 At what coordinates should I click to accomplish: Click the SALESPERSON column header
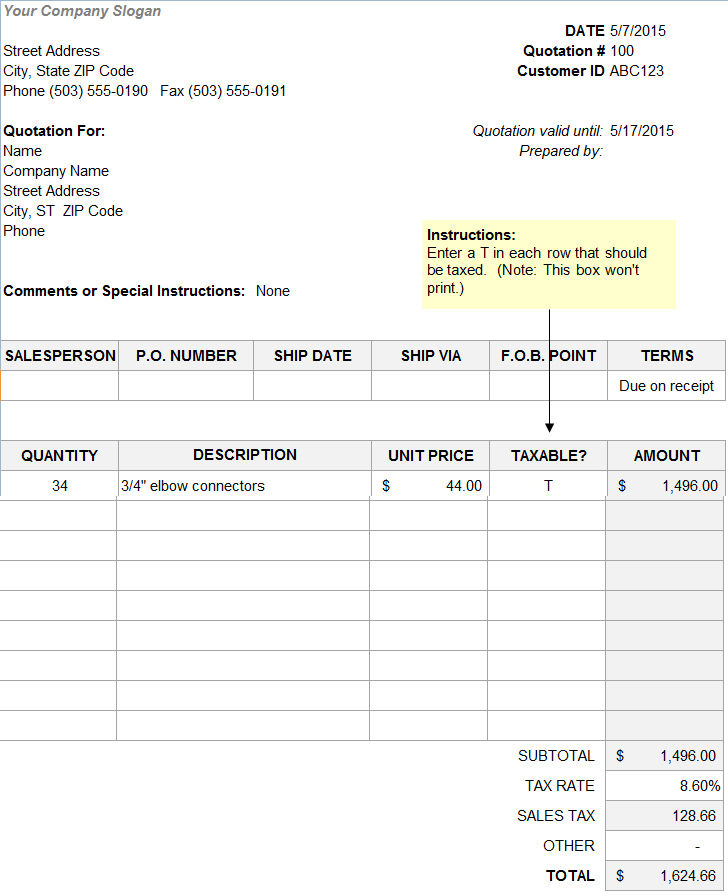(x=60, y=356)
